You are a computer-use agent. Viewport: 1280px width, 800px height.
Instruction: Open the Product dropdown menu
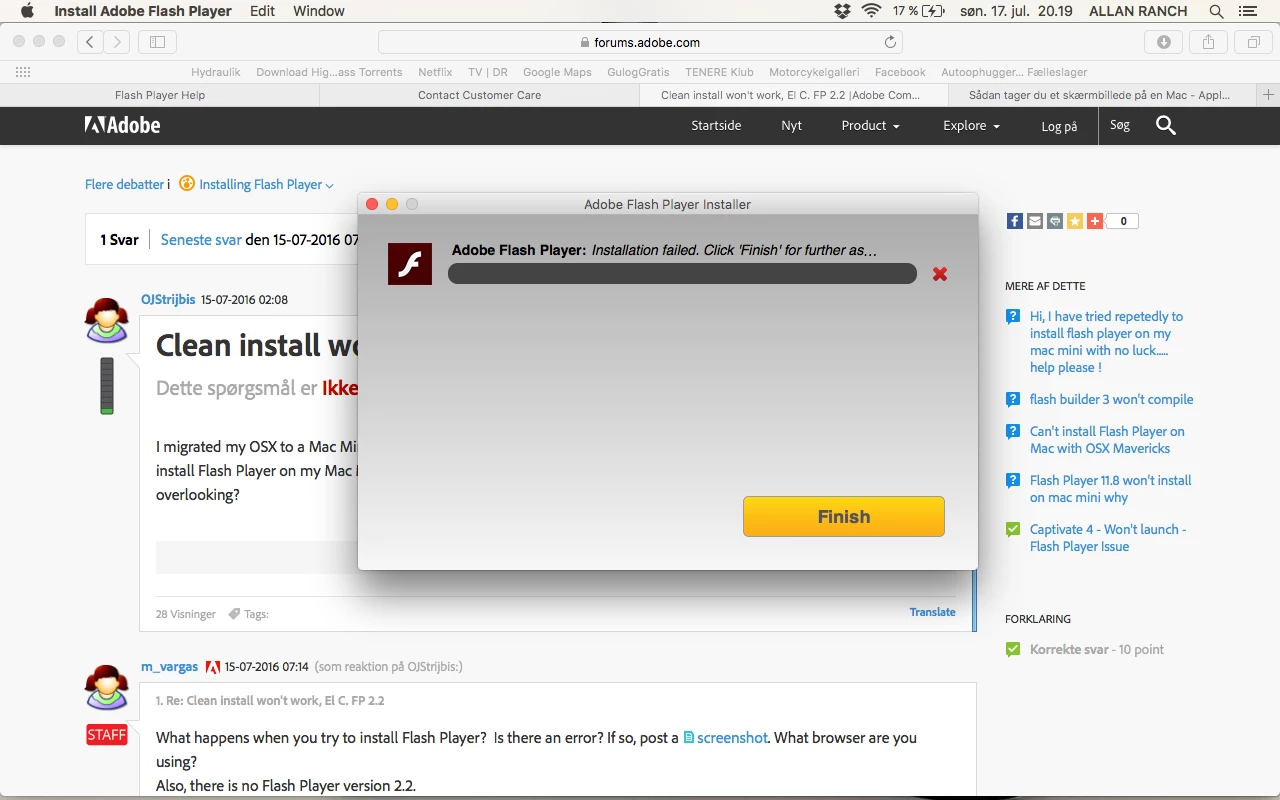coord(870,125)
